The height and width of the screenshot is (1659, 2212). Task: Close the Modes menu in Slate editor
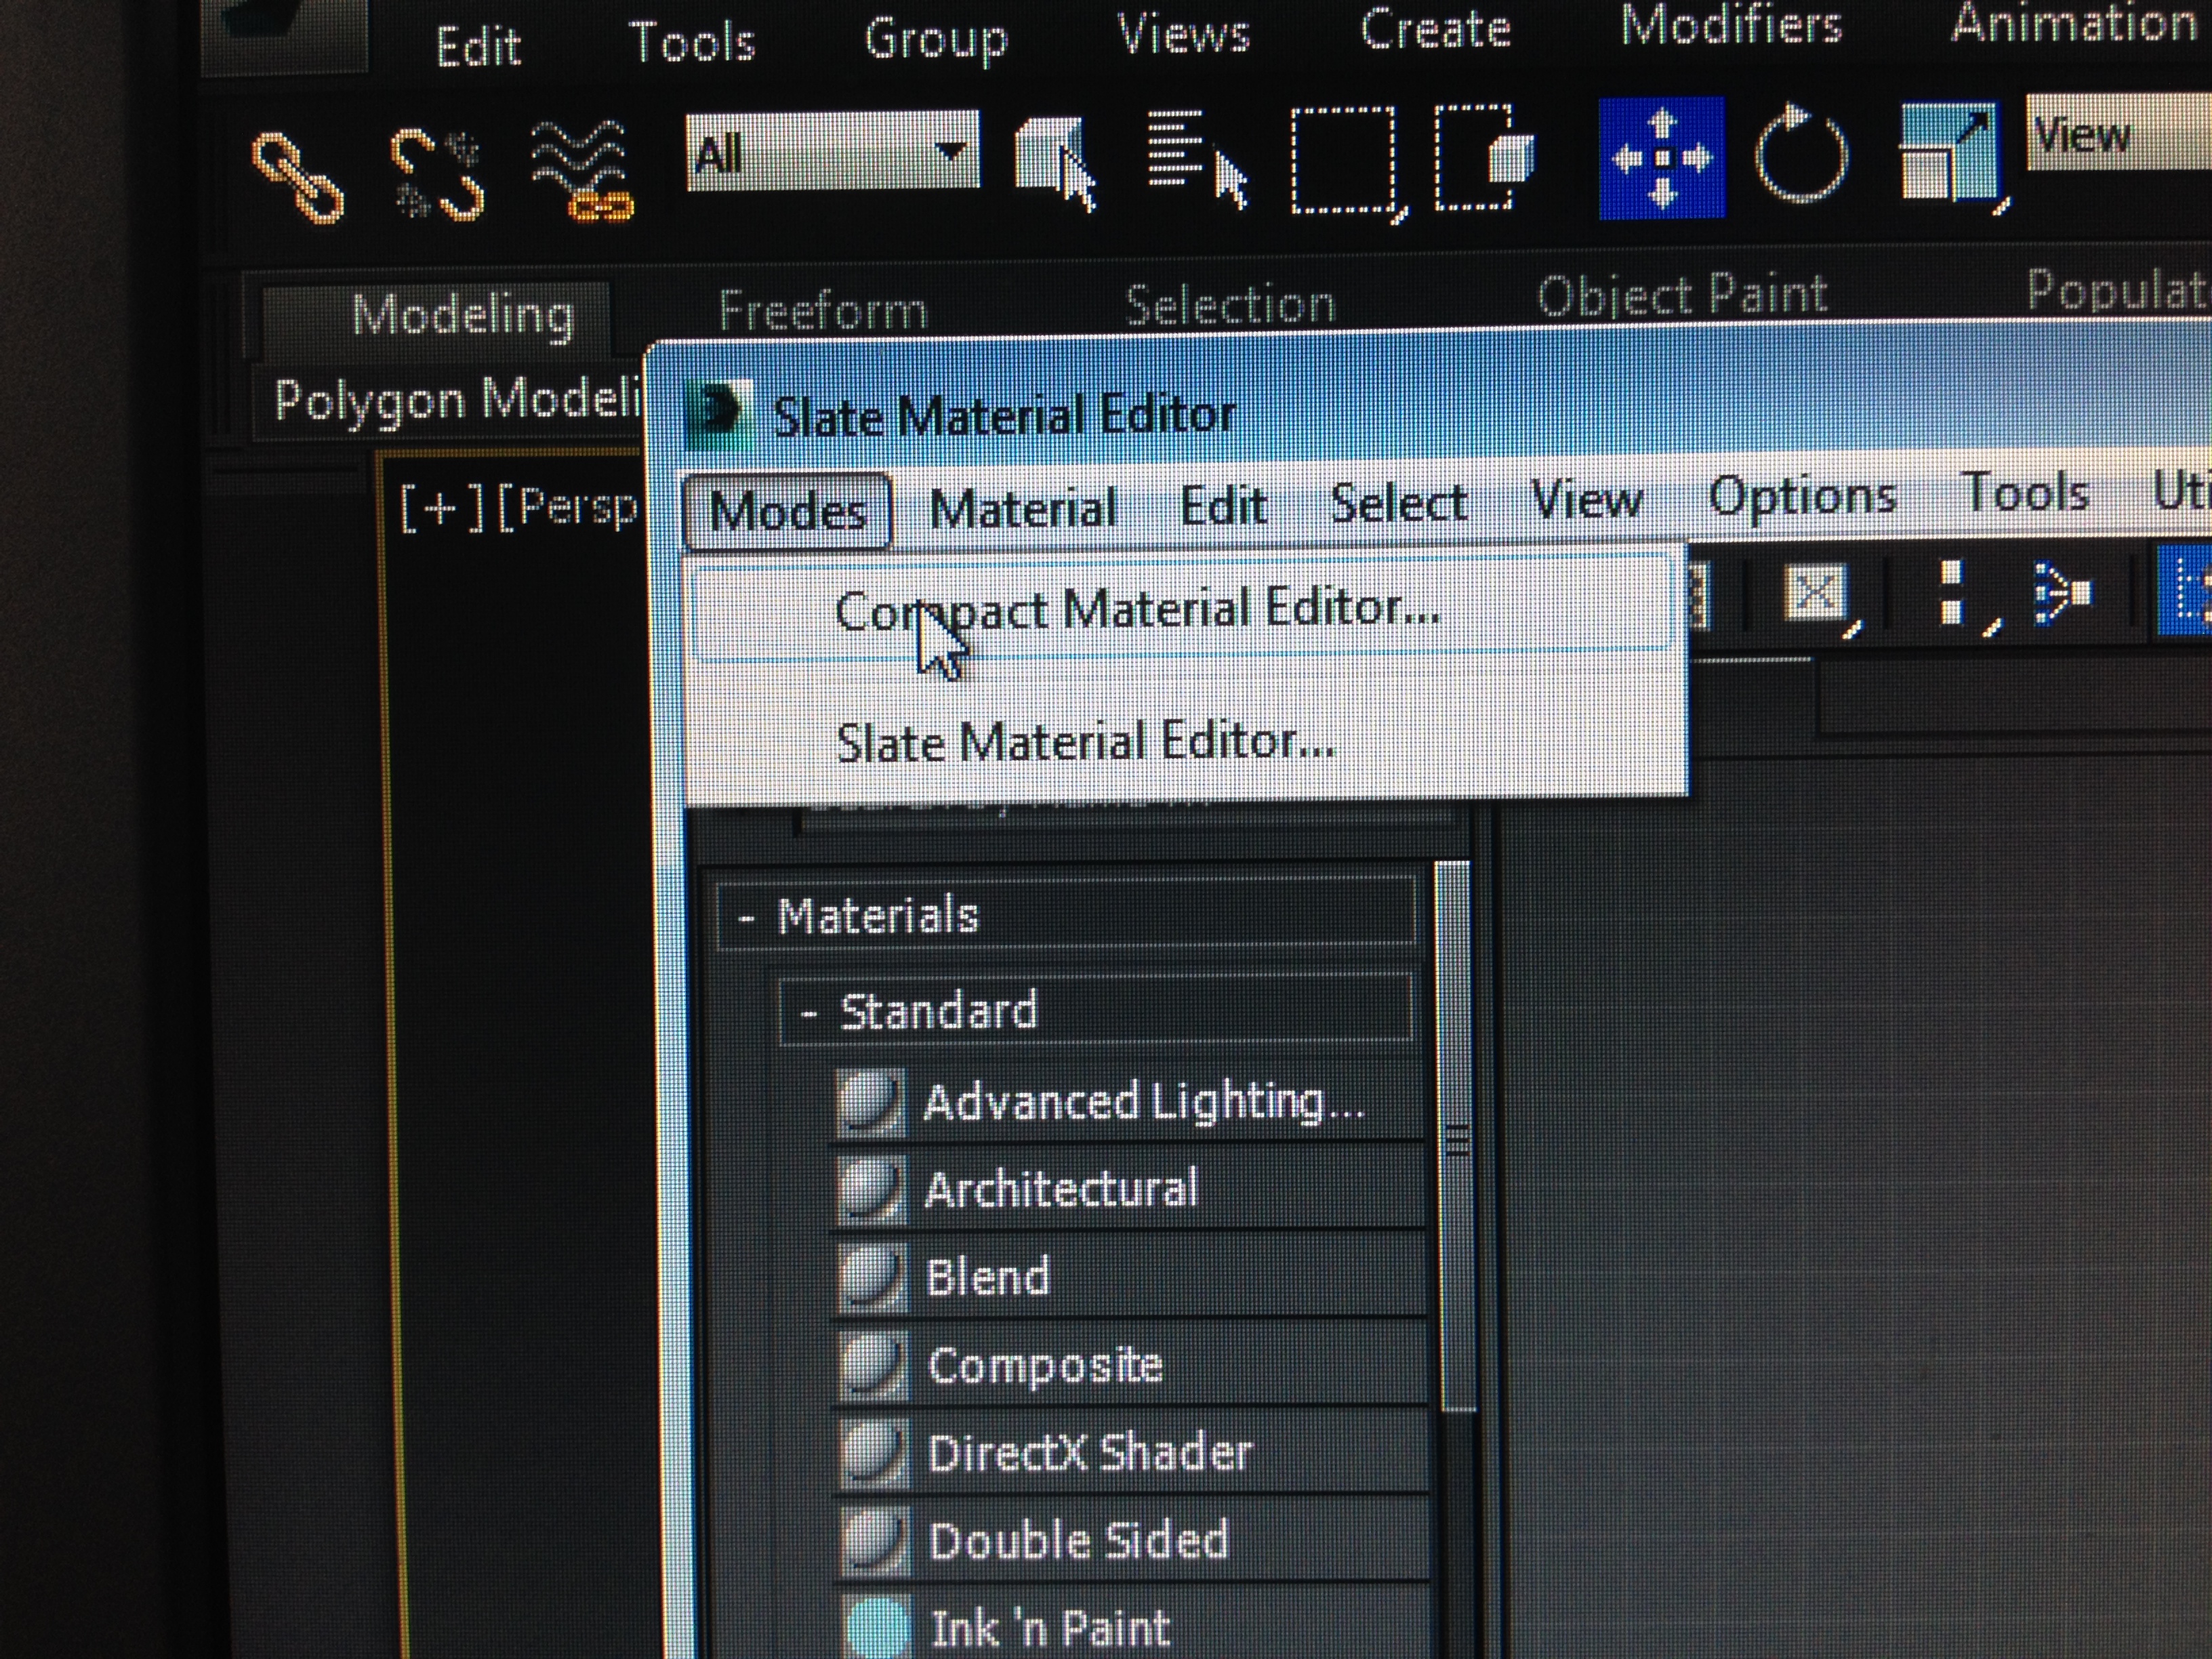point(787,511)
